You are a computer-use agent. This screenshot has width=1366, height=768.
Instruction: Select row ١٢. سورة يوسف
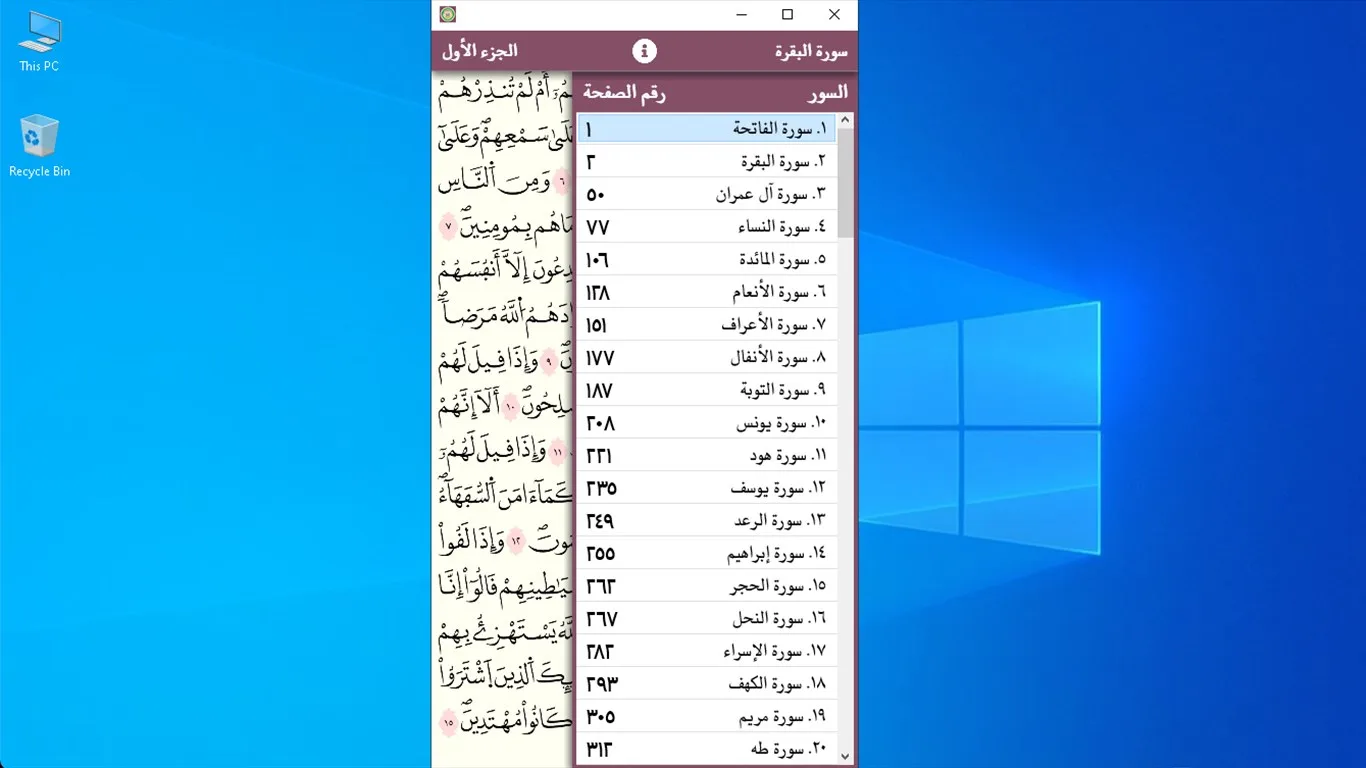706,488
